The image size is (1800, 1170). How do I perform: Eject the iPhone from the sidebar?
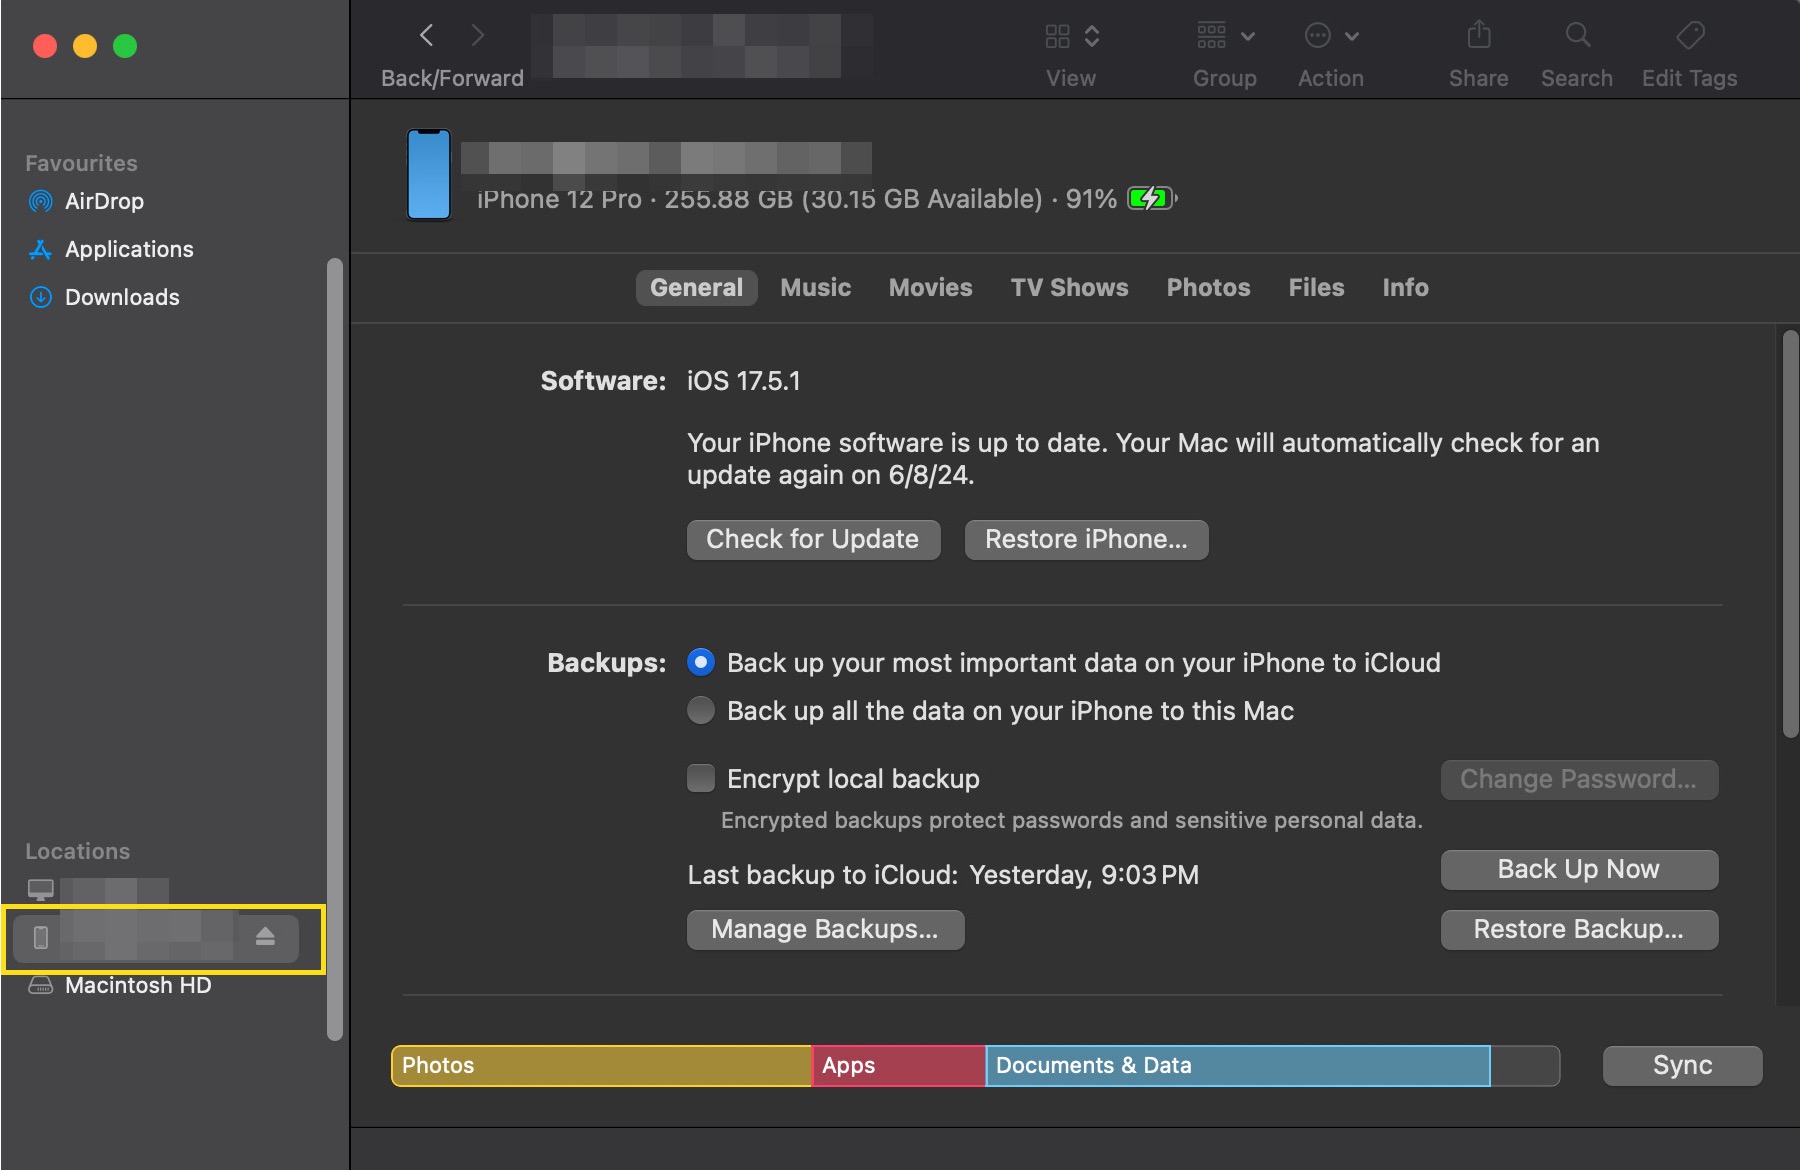click(265, 937)
